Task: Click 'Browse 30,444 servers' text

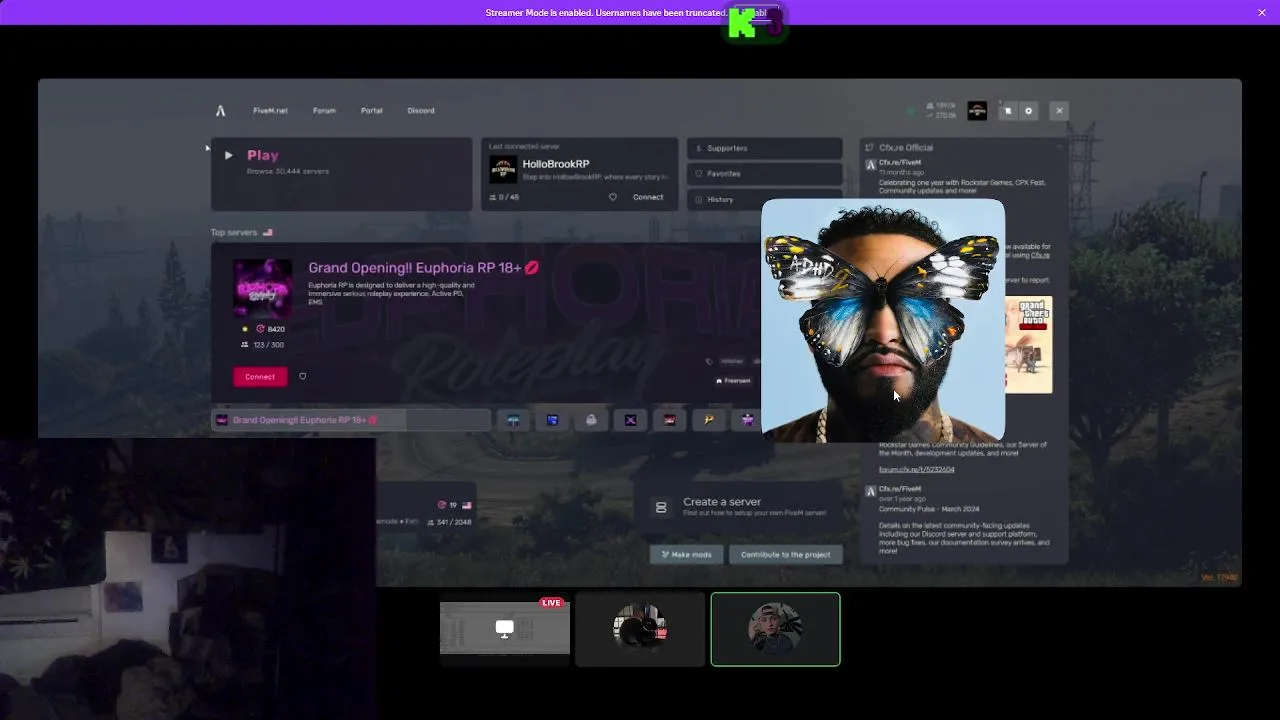Action: 288,172
